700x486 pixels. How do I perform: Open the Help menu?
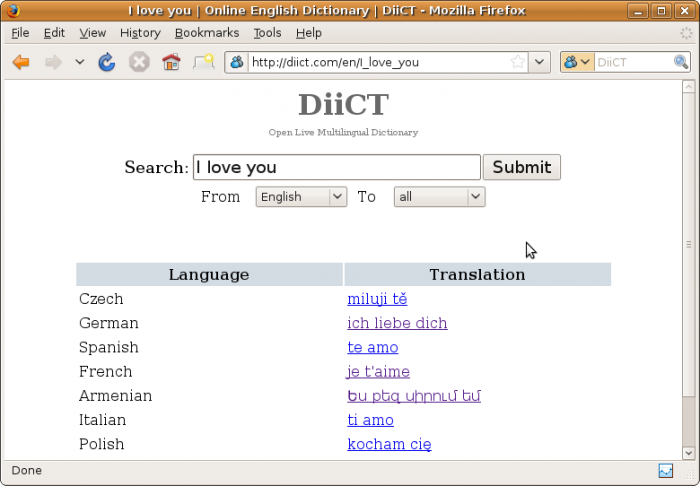(308, 33)
